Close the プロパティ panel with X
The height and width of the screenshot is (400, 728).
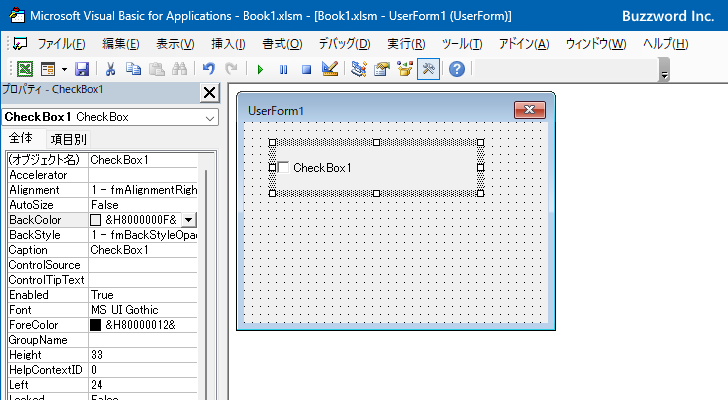click(x=209, y=92)
